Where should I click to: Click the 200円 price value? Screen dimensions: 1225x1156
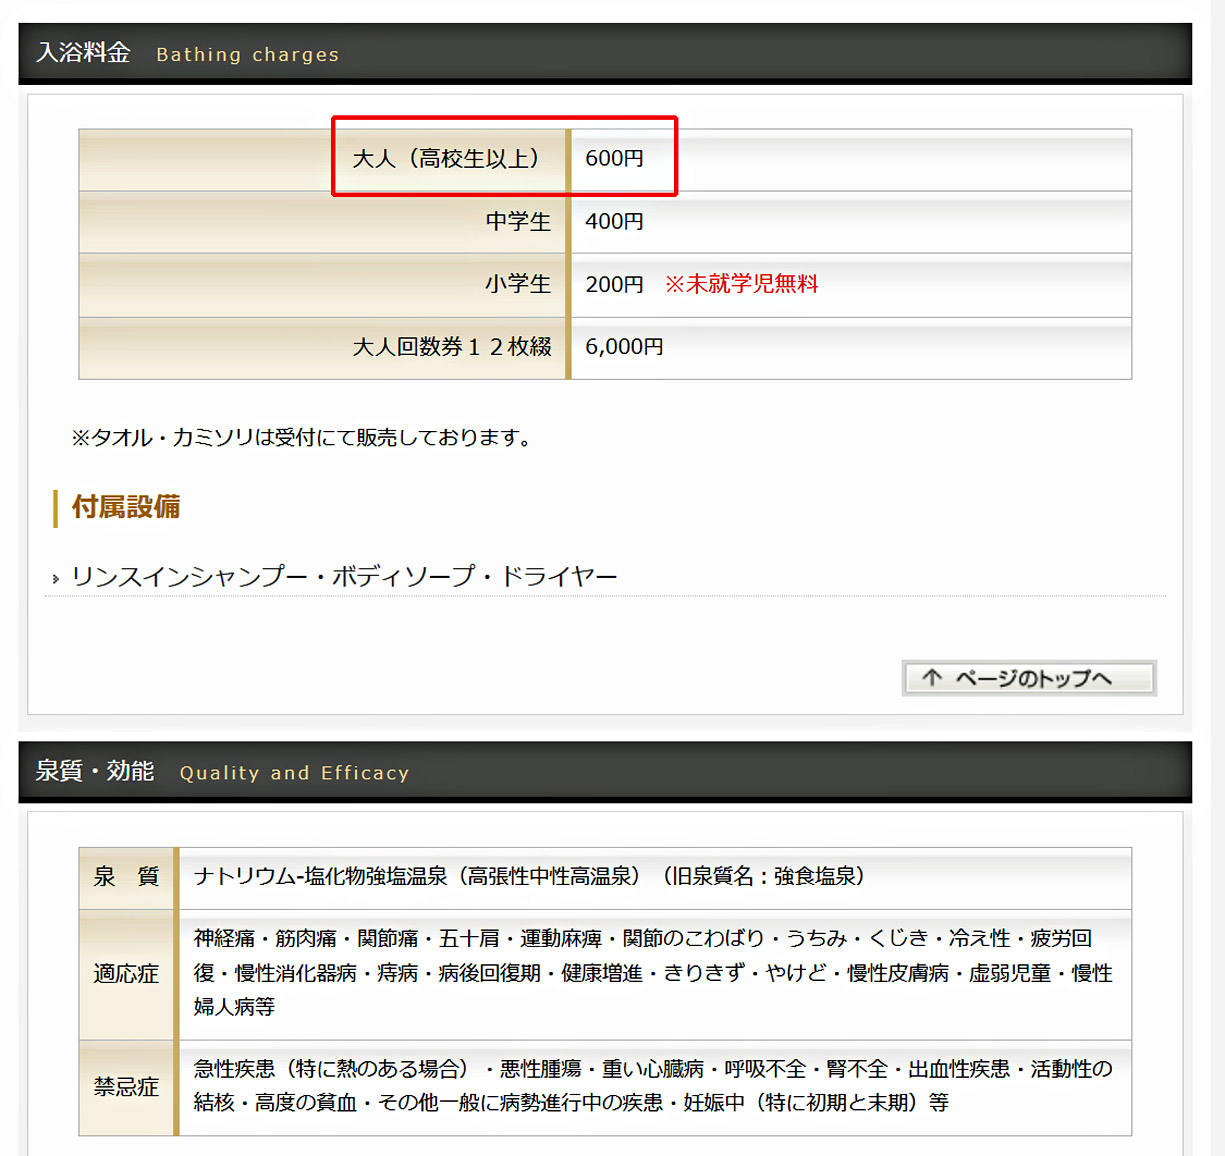click(614, 284)
